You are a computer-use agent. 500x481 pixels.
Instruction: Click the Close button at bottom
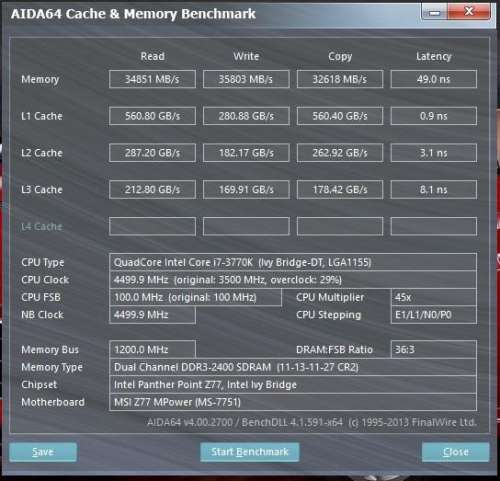click(x=456, y=452)
